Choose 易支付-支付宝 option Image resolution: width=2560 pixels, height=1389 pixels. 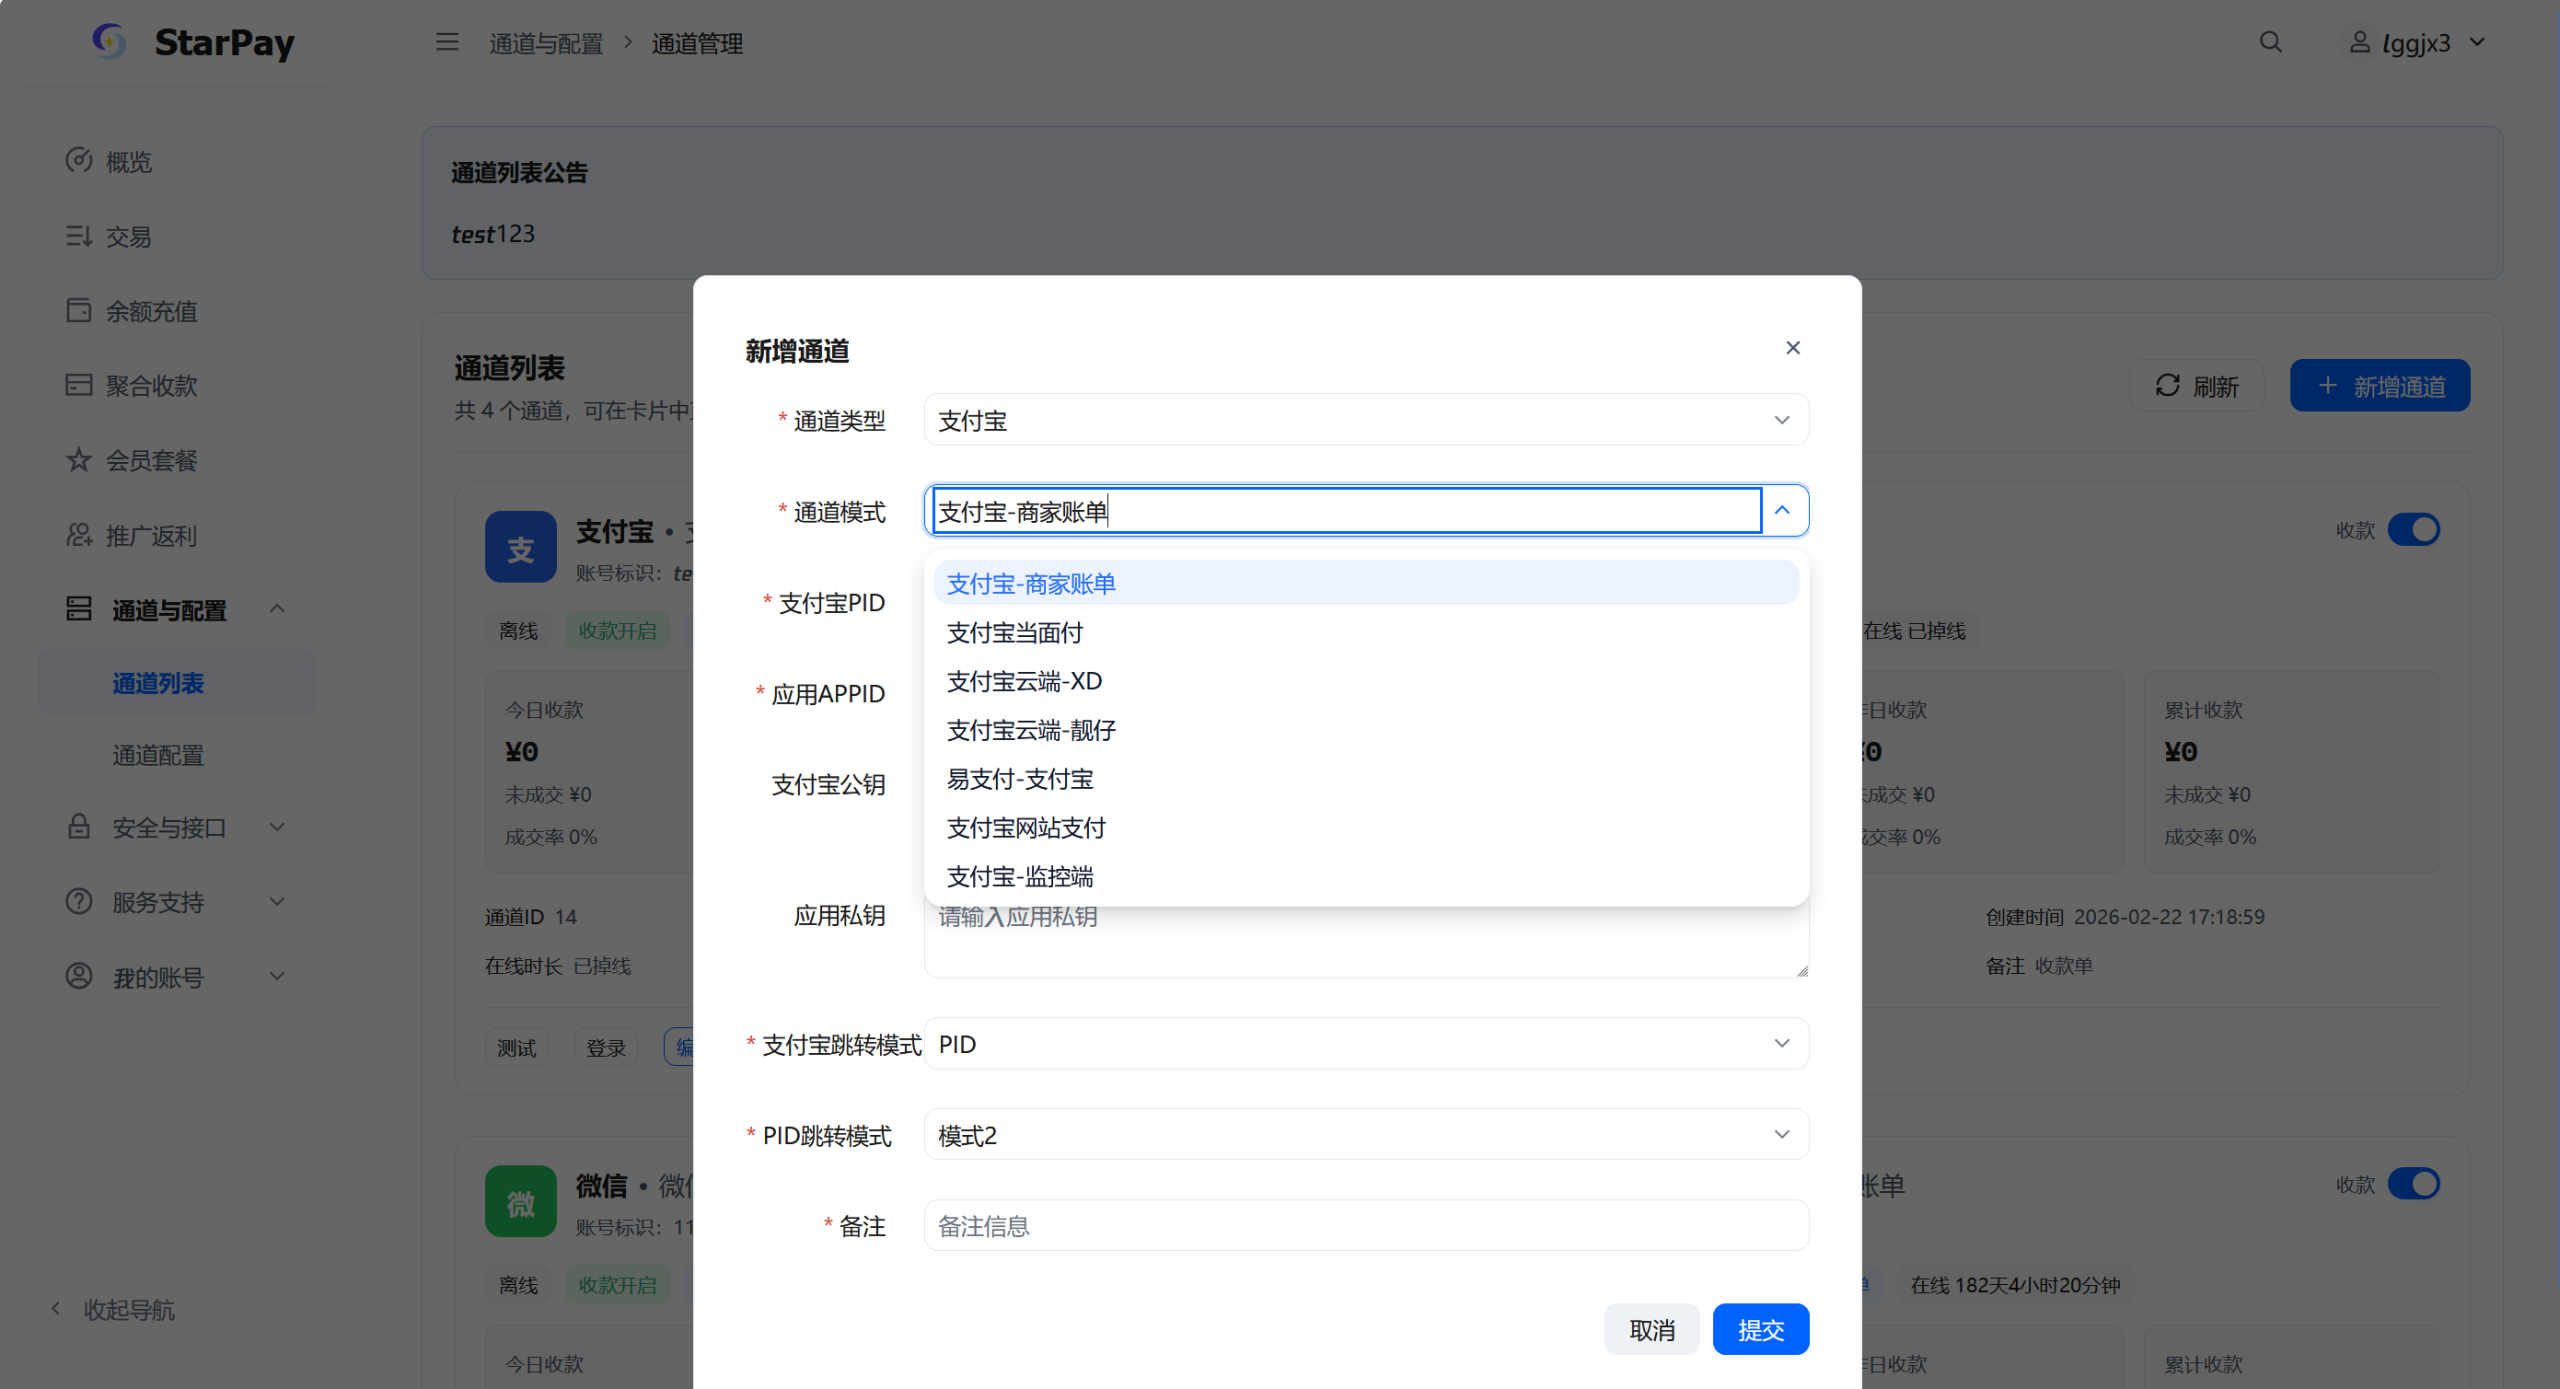pyautogui.click(x=1366, y=779)
